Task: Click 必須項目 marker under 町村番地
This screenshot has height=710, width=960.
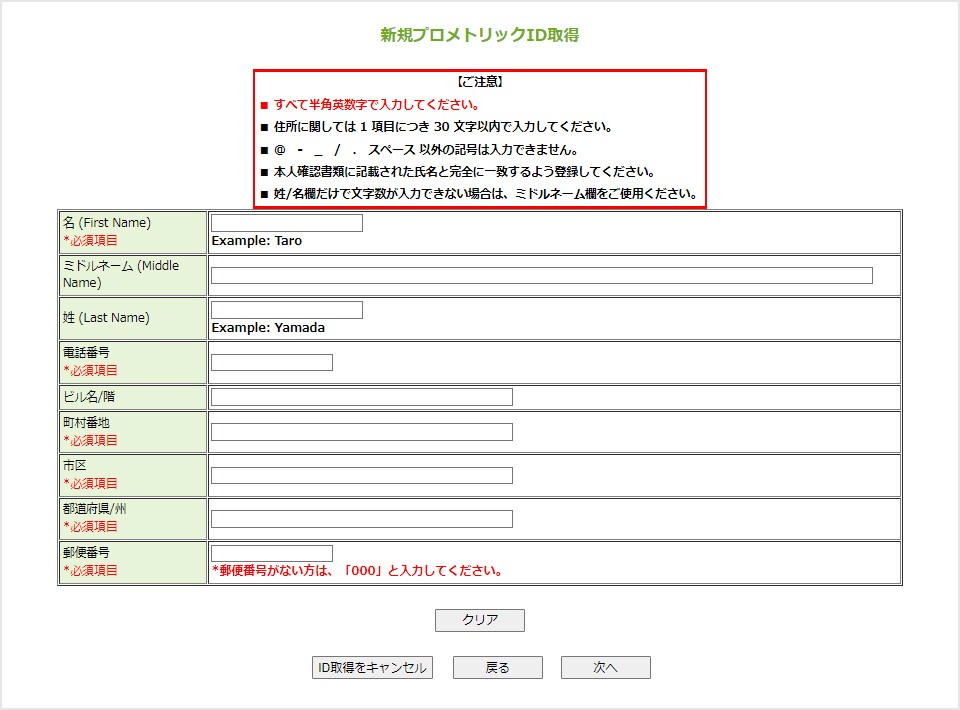Action: click(90, 440)
